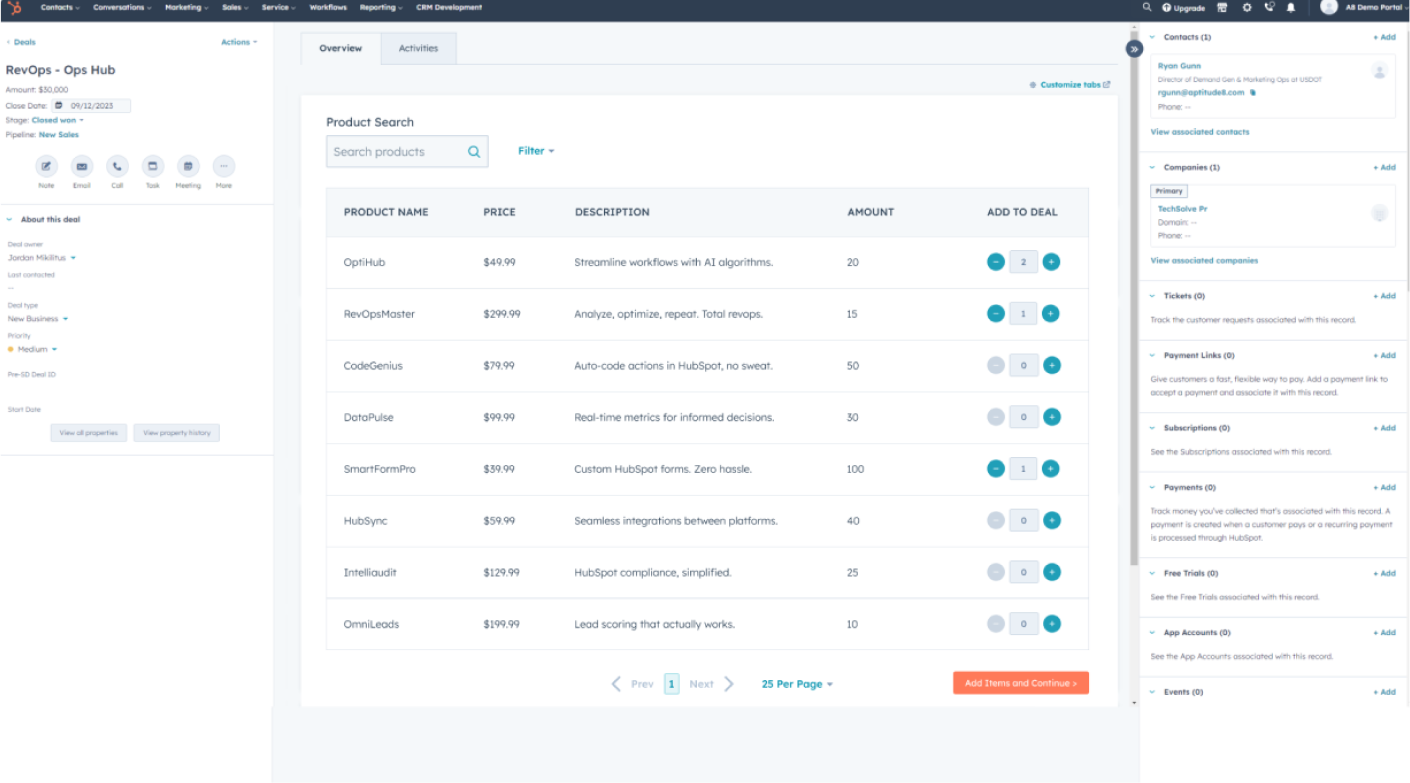Select the Overview tab
The height and width of the screenshot is (783, 1410).
pos(341,48)
